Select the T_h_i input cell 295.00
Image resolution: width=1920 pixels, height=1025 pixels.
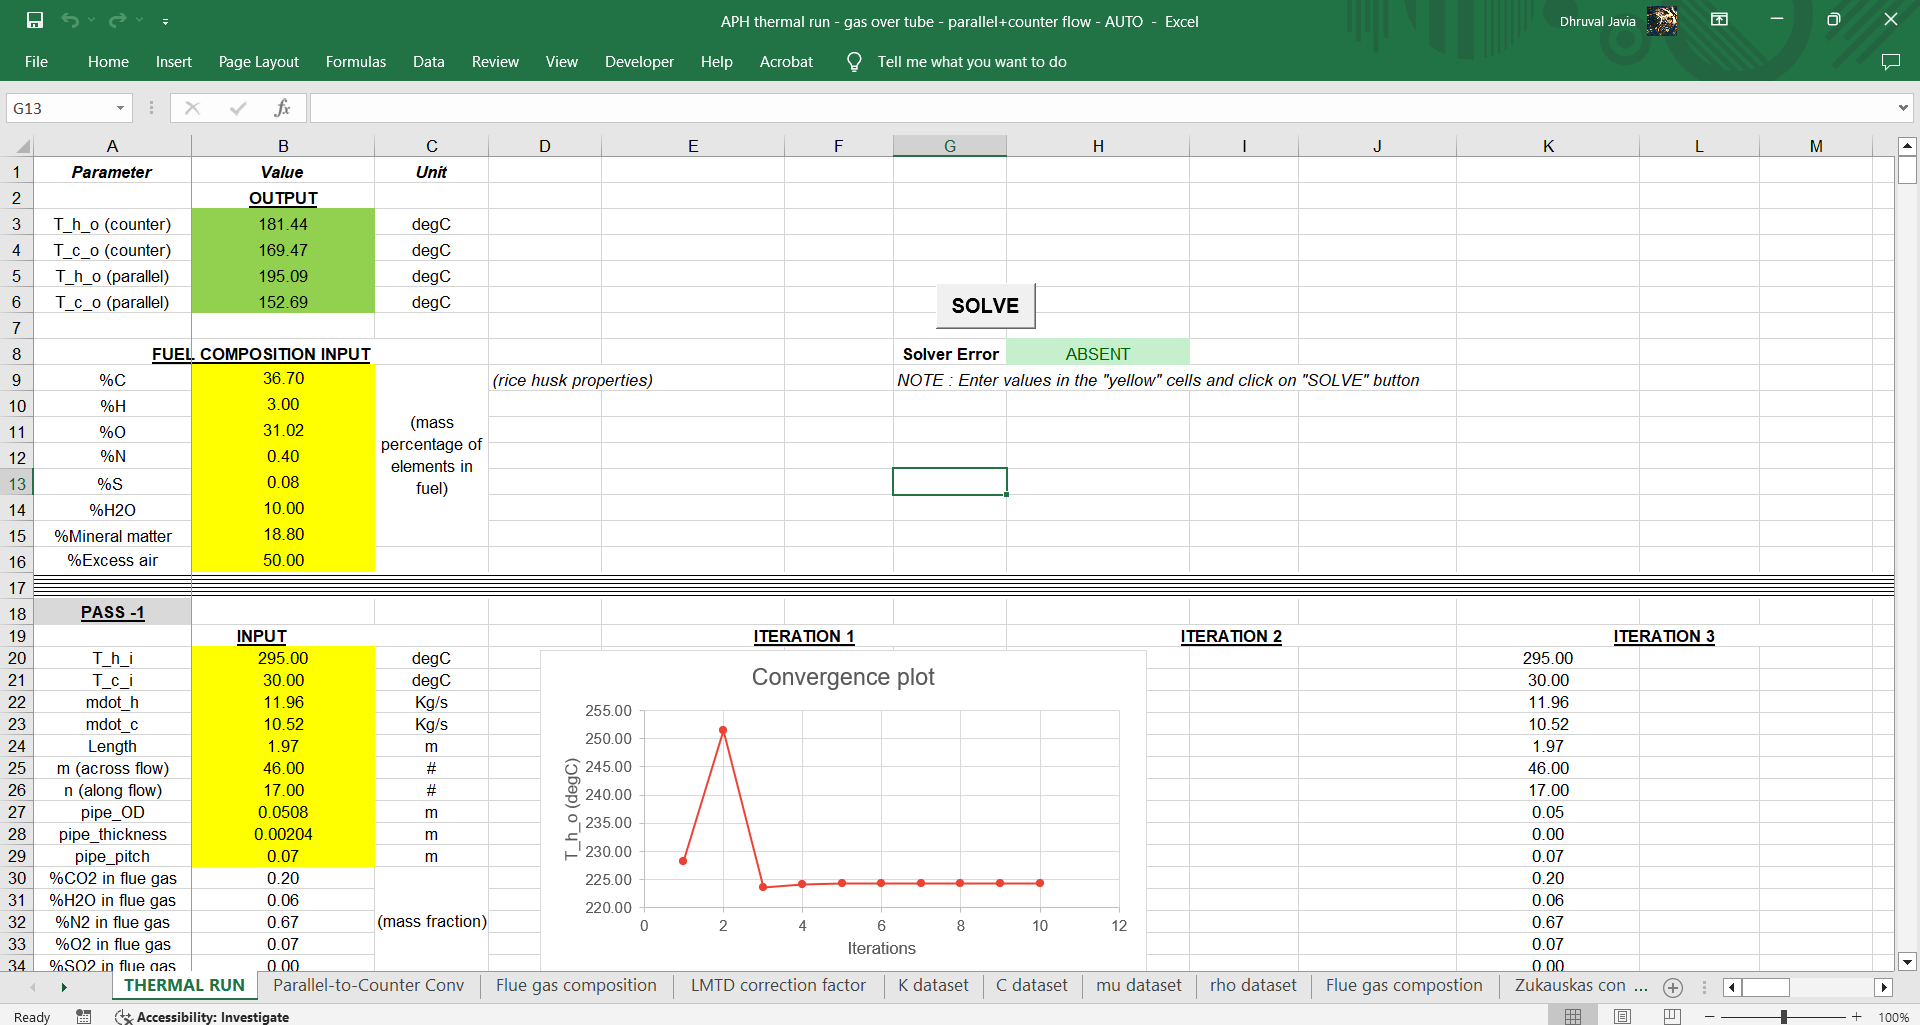point(283,658)
